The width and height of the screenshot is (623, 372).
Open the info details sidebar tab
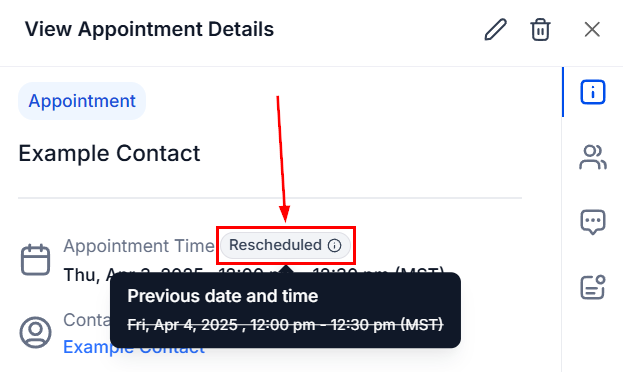click(x=592, y=92)
